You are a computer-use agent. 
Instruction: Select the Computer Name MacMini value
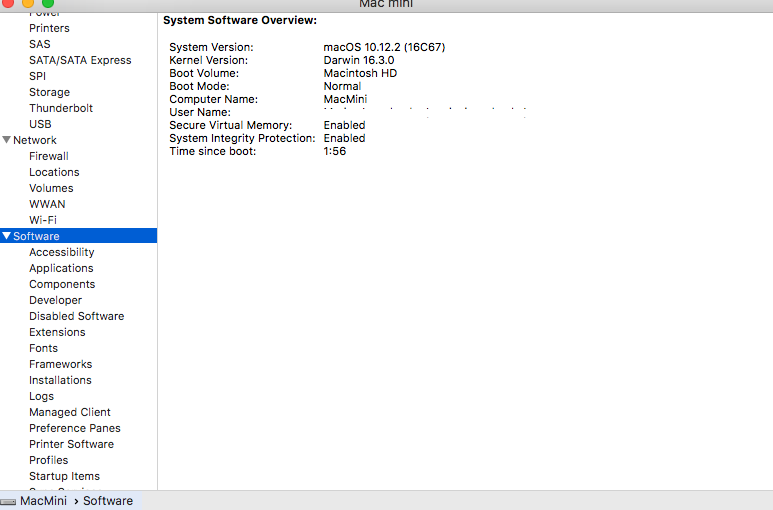pos(345,99)
